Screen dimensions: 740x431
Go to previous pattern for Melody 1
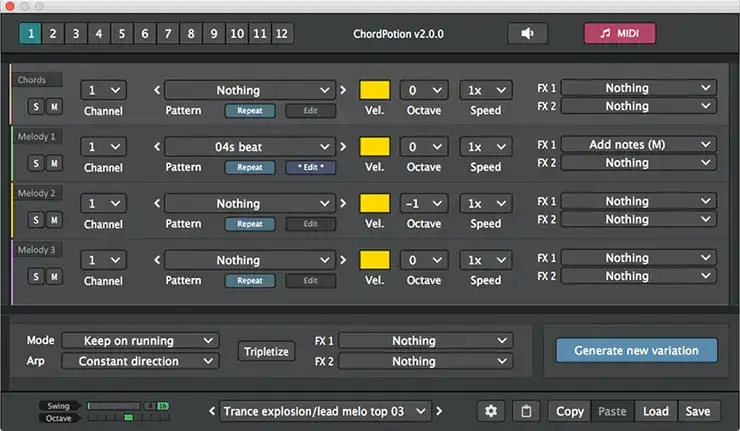point(157,147)
